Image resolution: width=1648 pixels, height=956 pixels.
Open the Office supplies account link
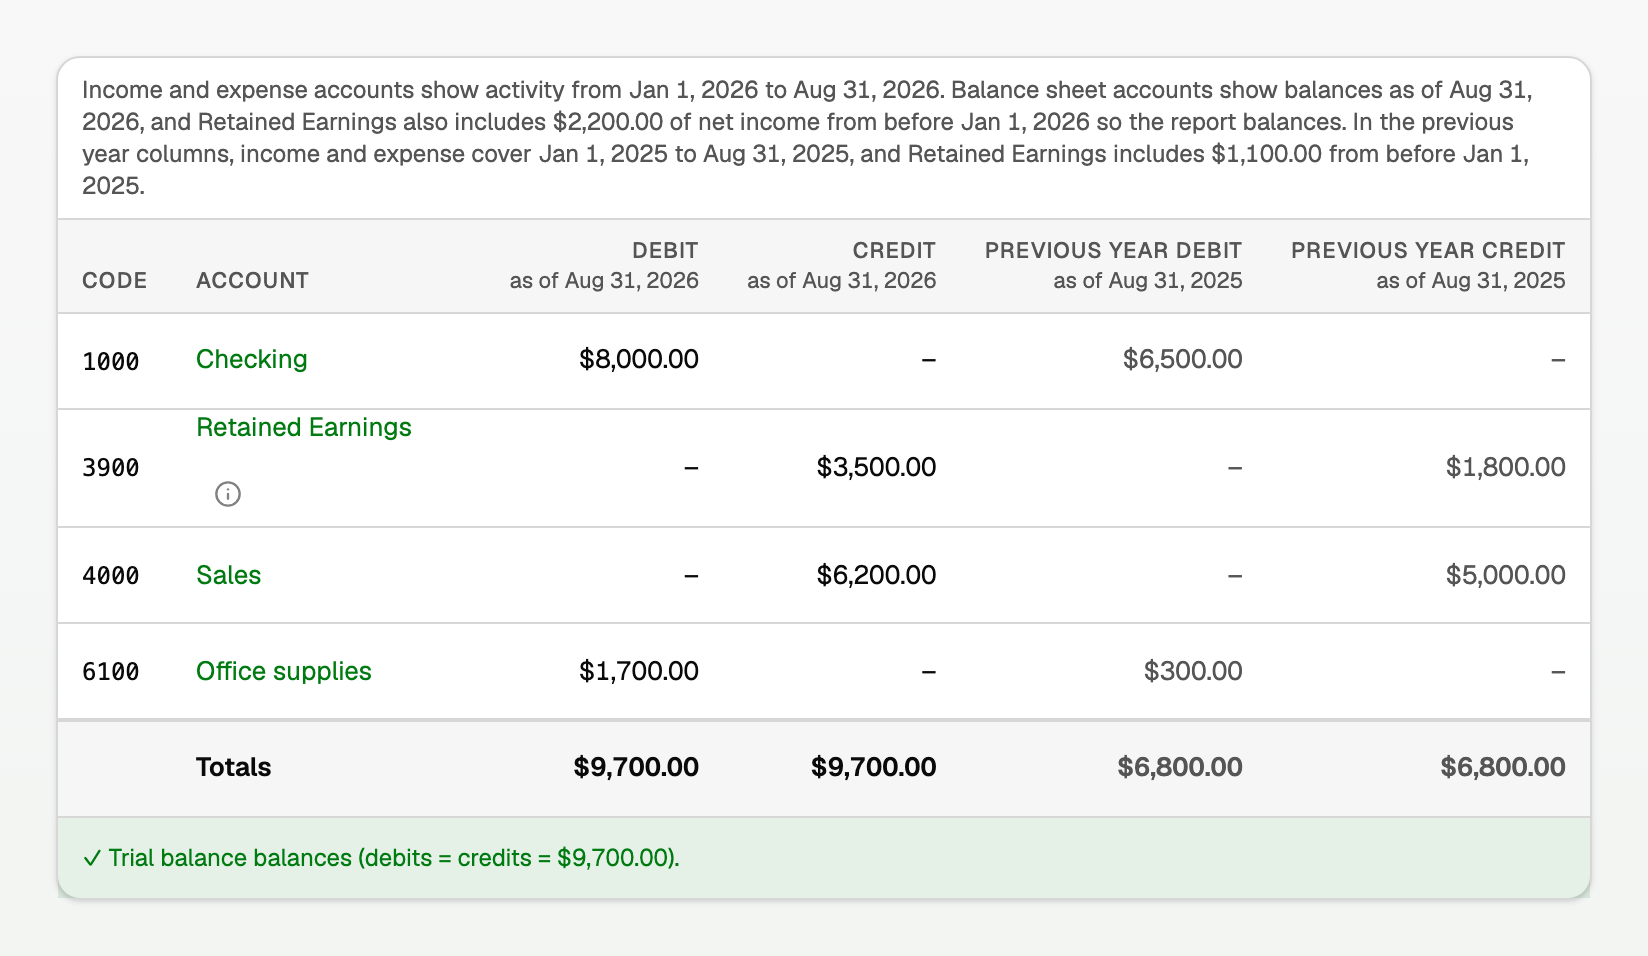click(284, 671)
